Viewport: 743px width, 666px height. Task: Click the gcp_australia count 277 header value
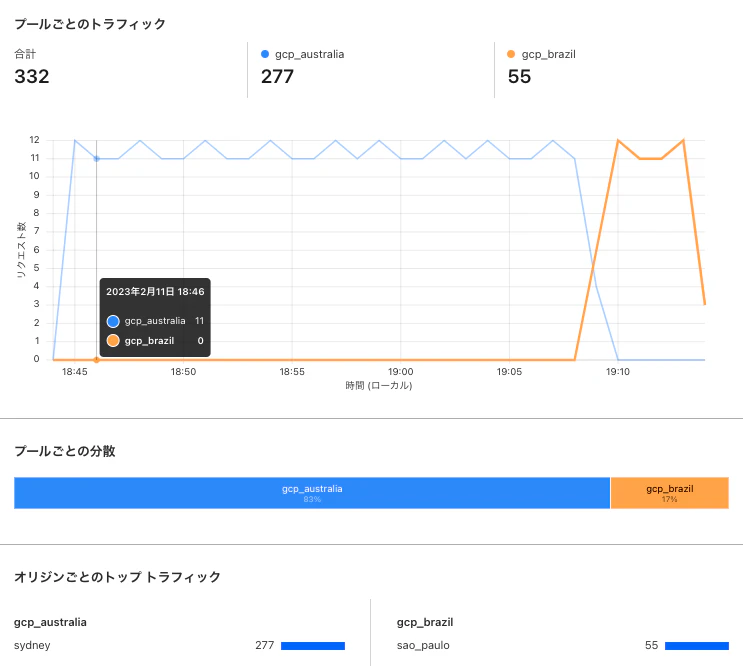[x=278, y=76]
